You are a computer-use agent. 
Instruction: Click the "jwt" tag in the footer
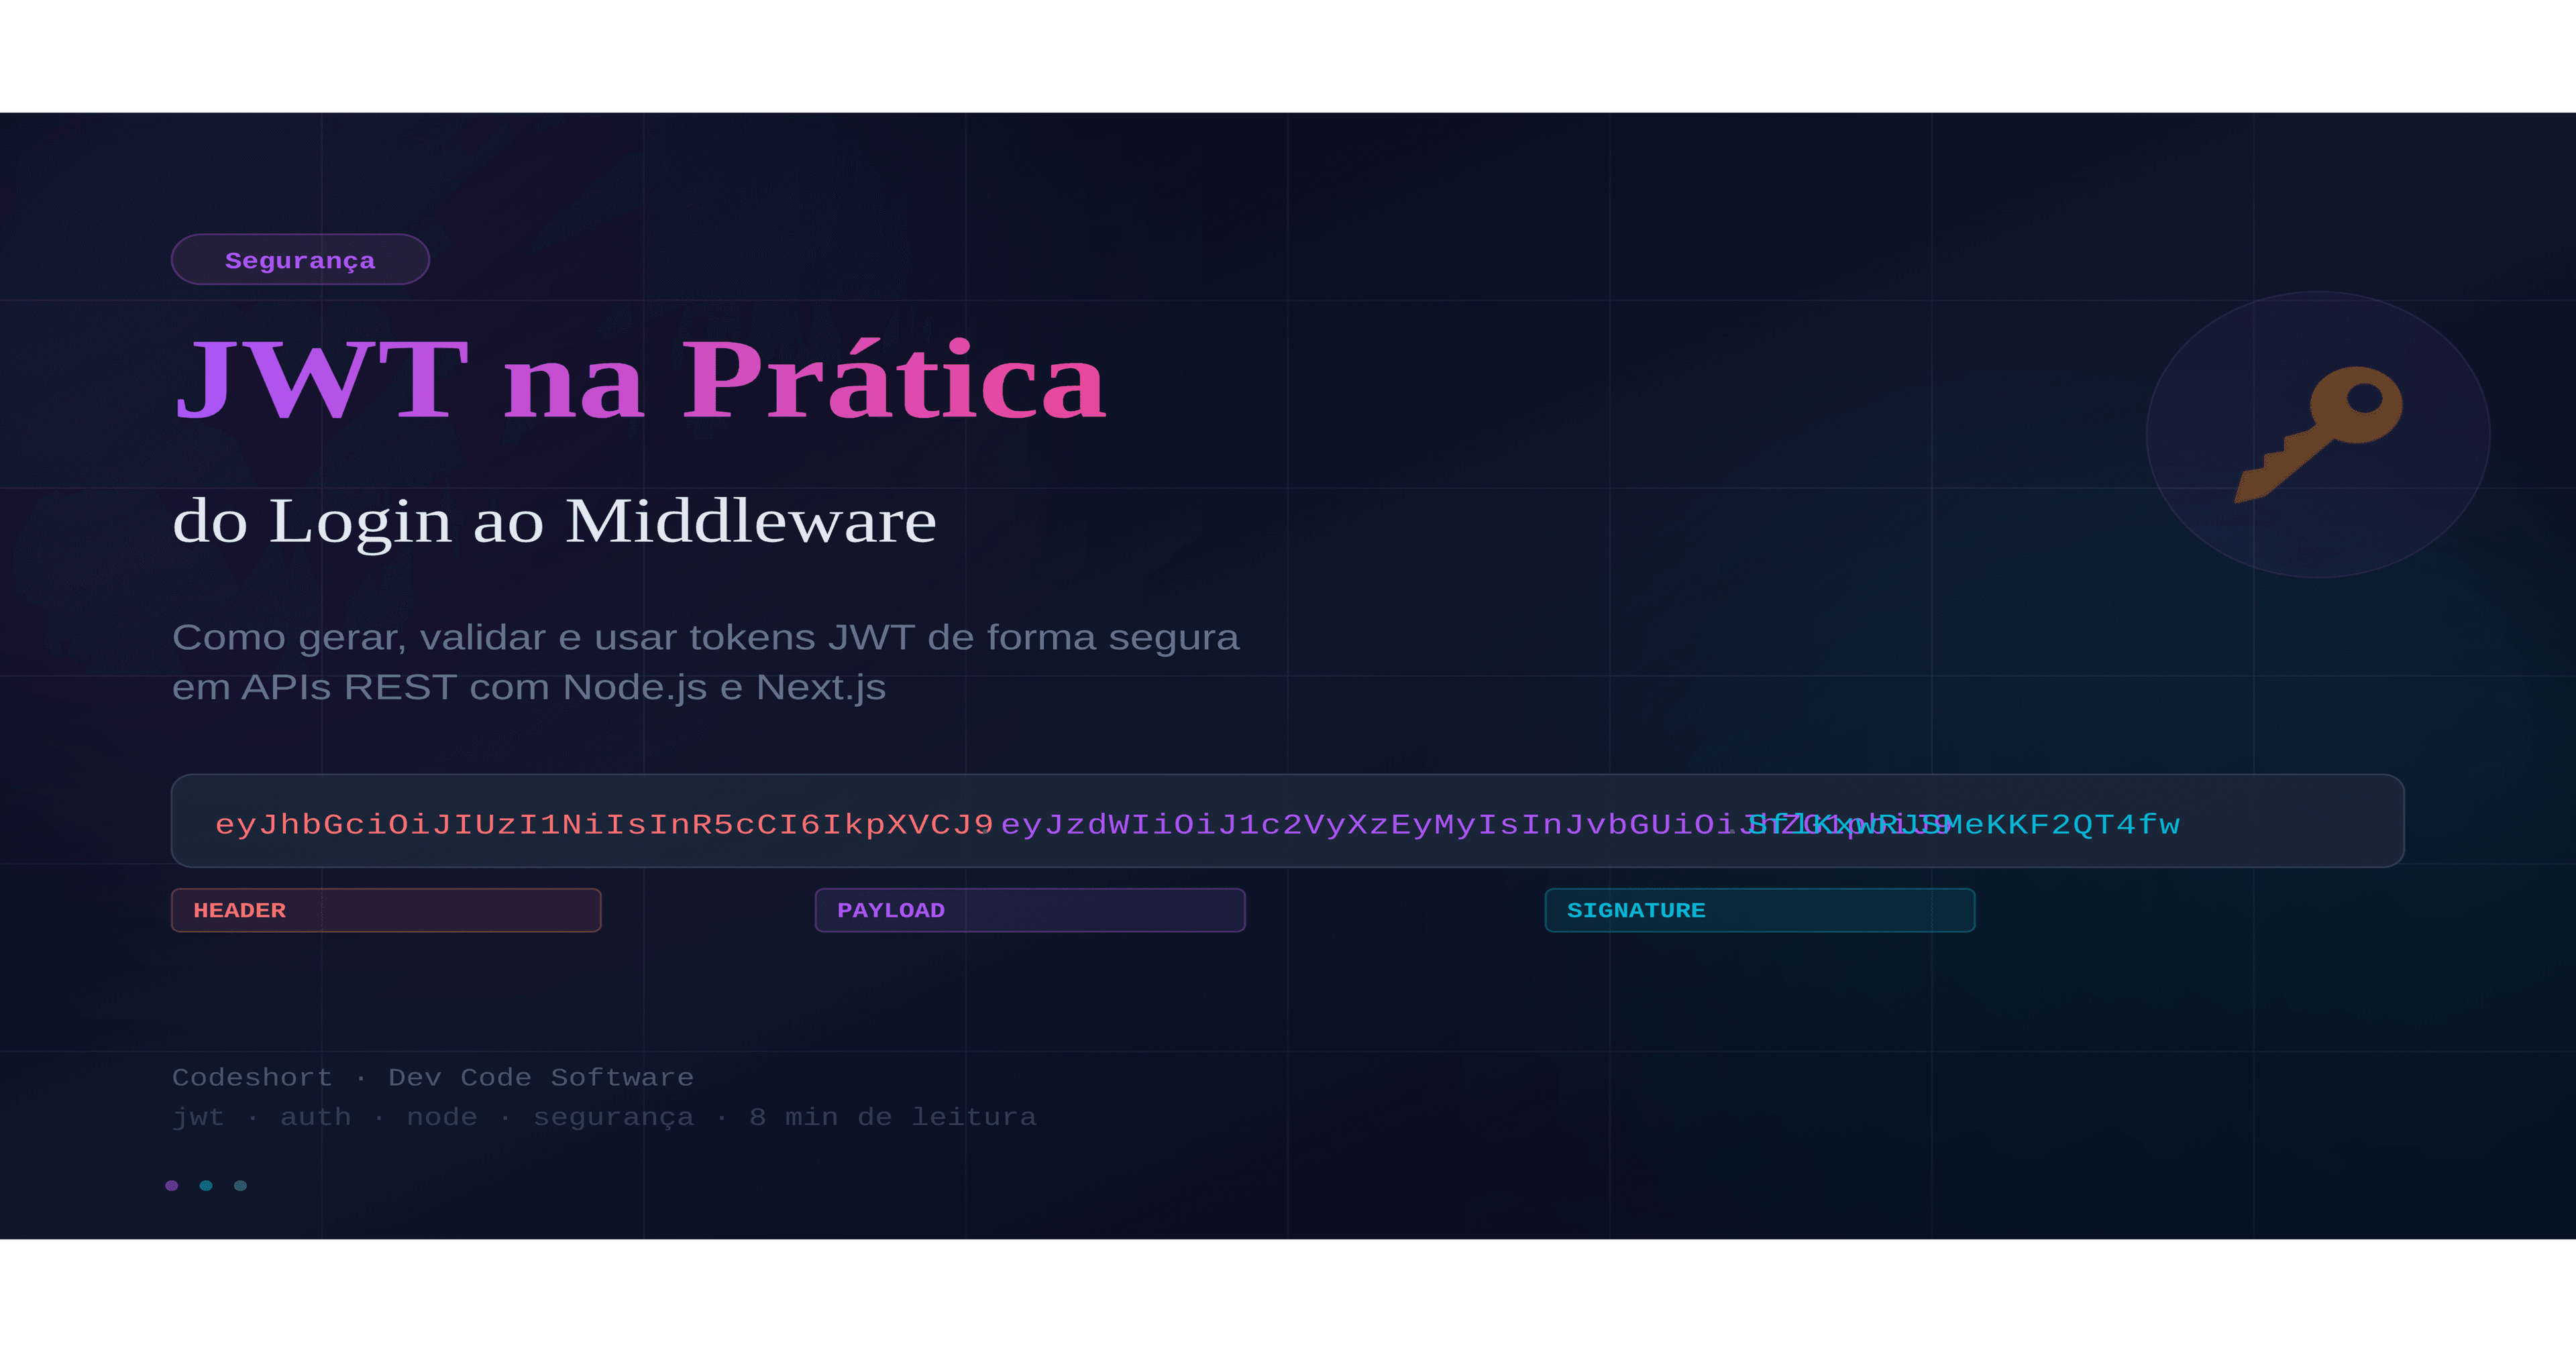tap(198, 1117)
